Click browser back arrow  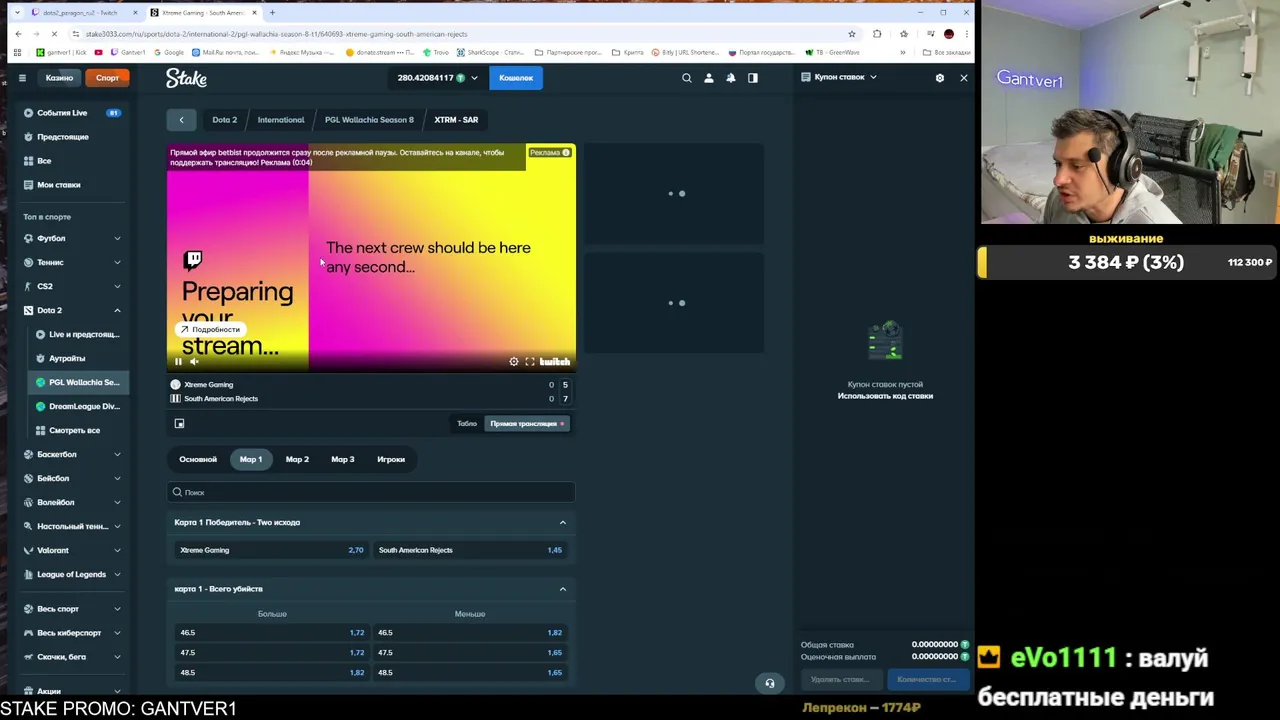coord(18,34)
